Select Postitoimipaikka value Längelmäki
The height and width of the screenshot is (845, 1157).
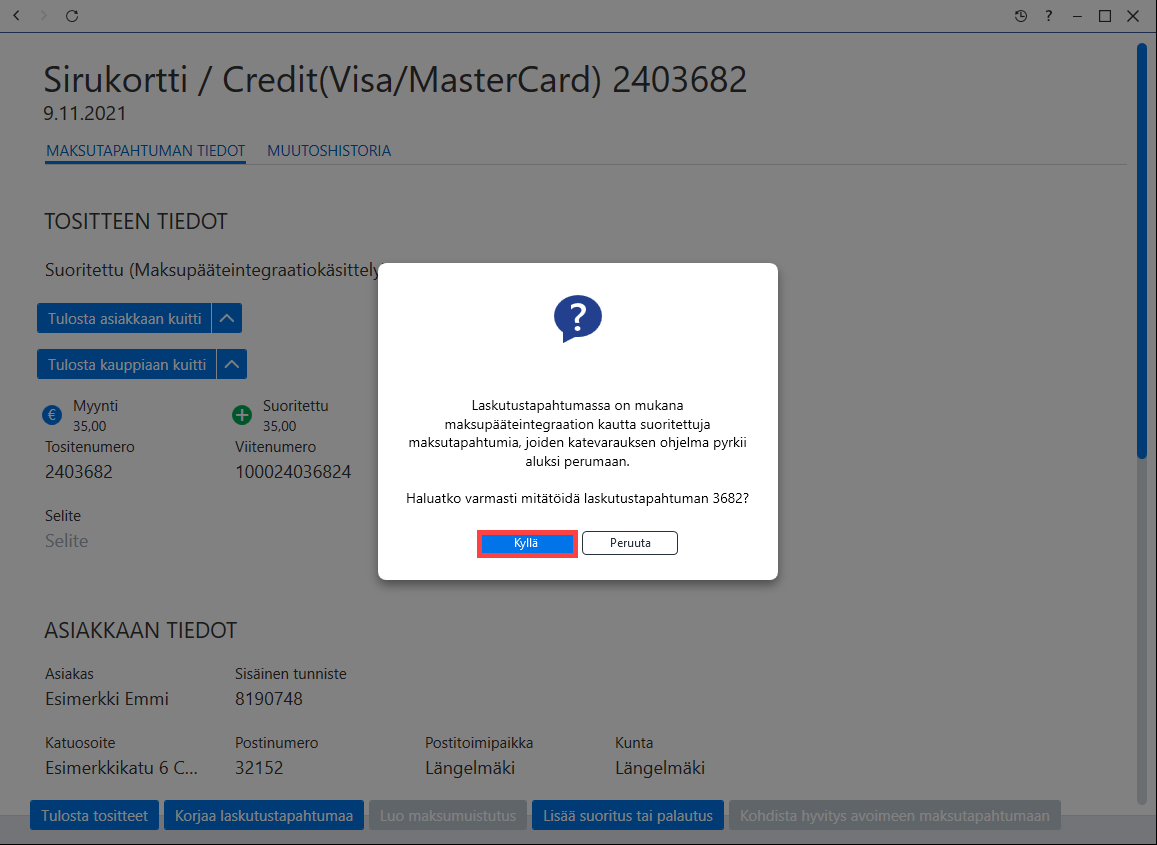click(x=470, y=768)
